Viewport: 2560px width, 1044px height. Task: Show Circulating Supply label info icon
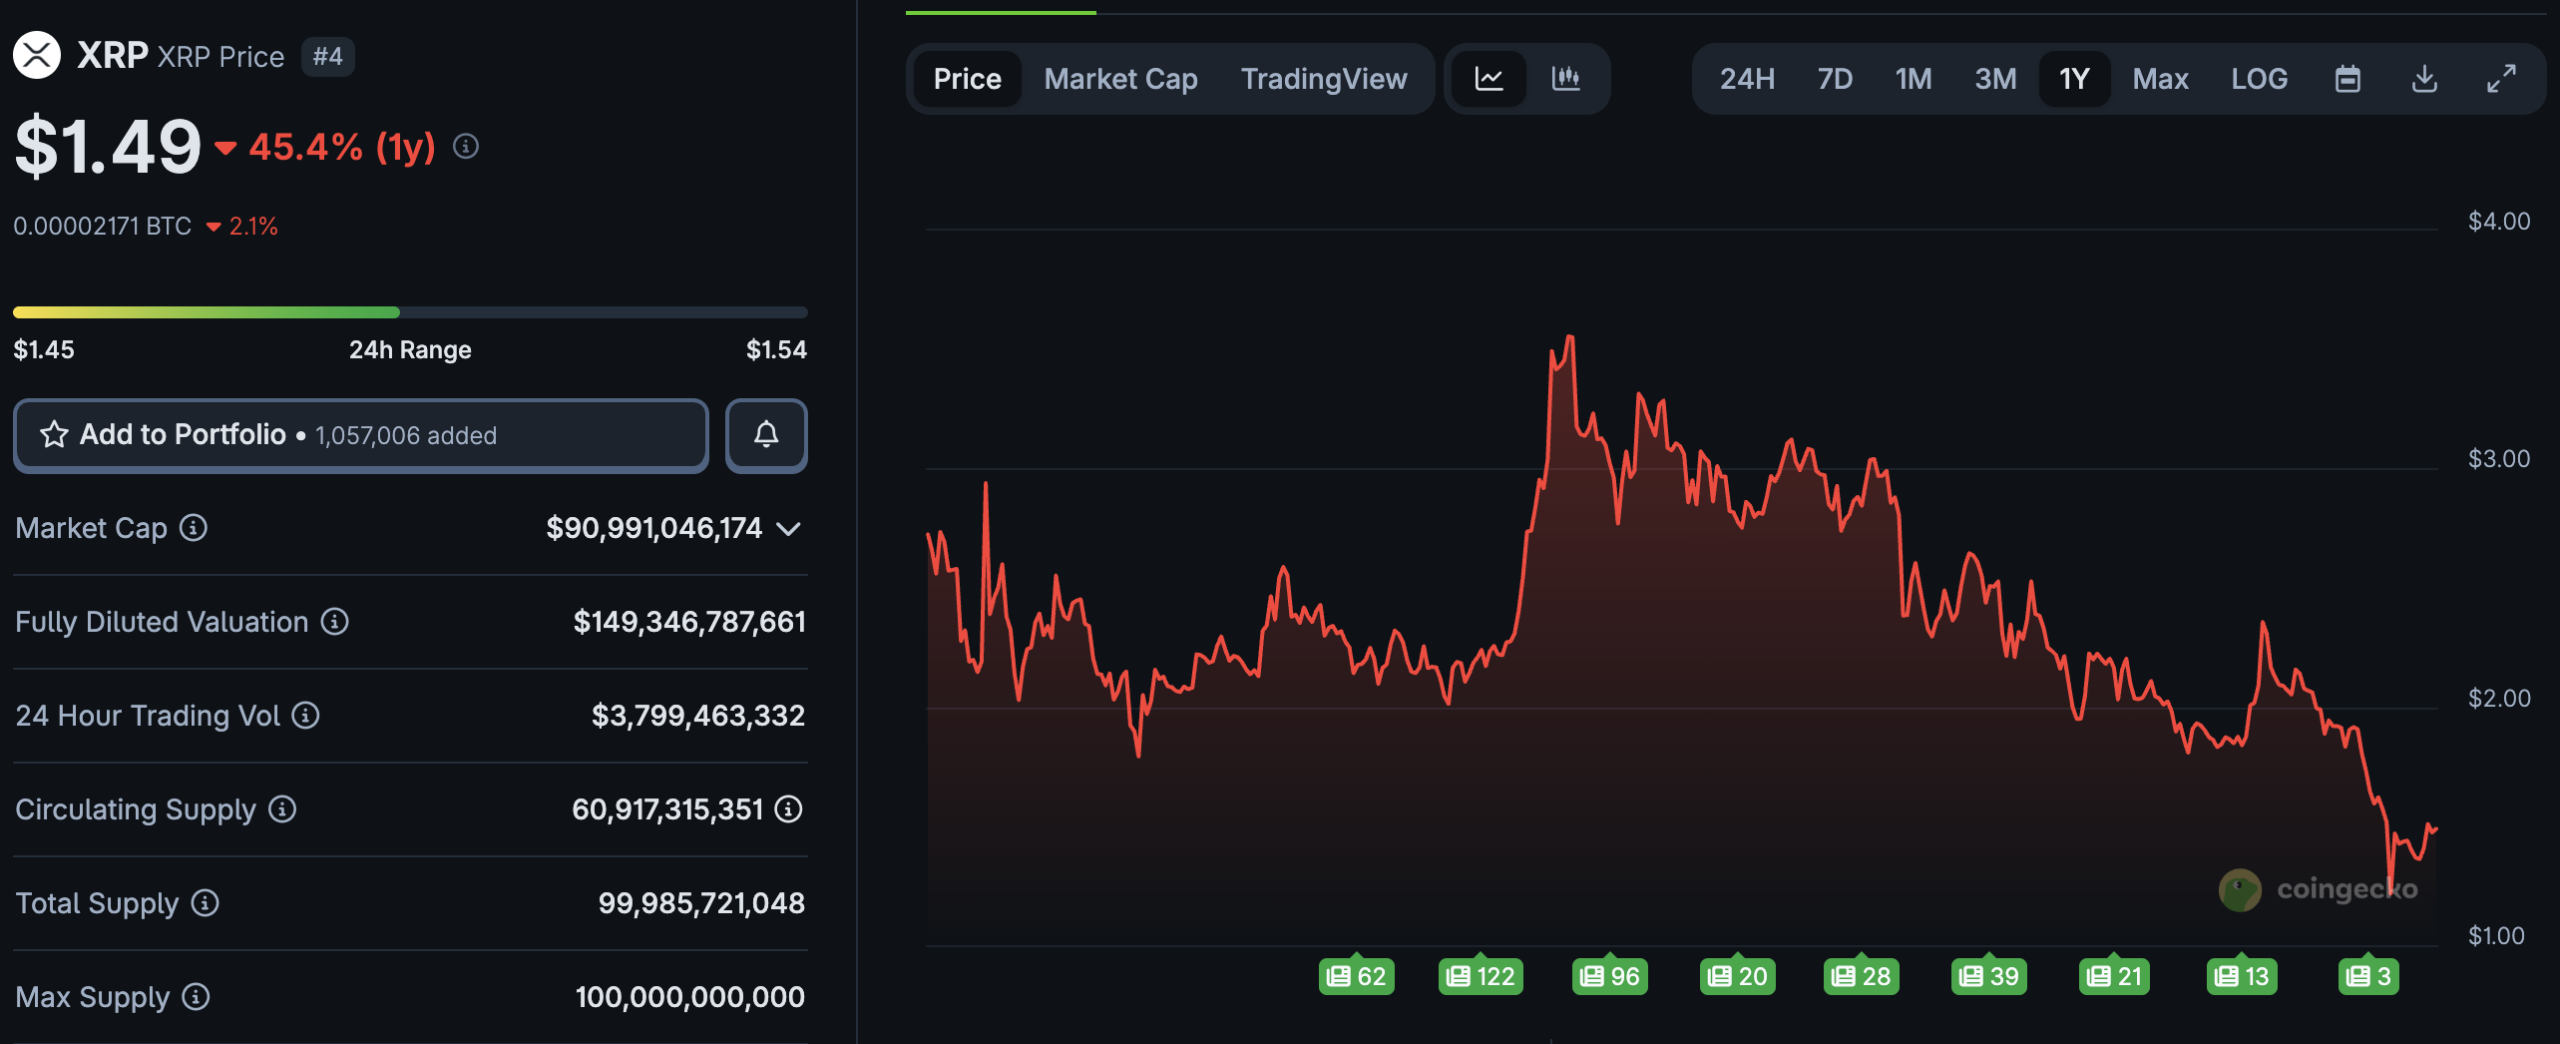pos(283,809)
